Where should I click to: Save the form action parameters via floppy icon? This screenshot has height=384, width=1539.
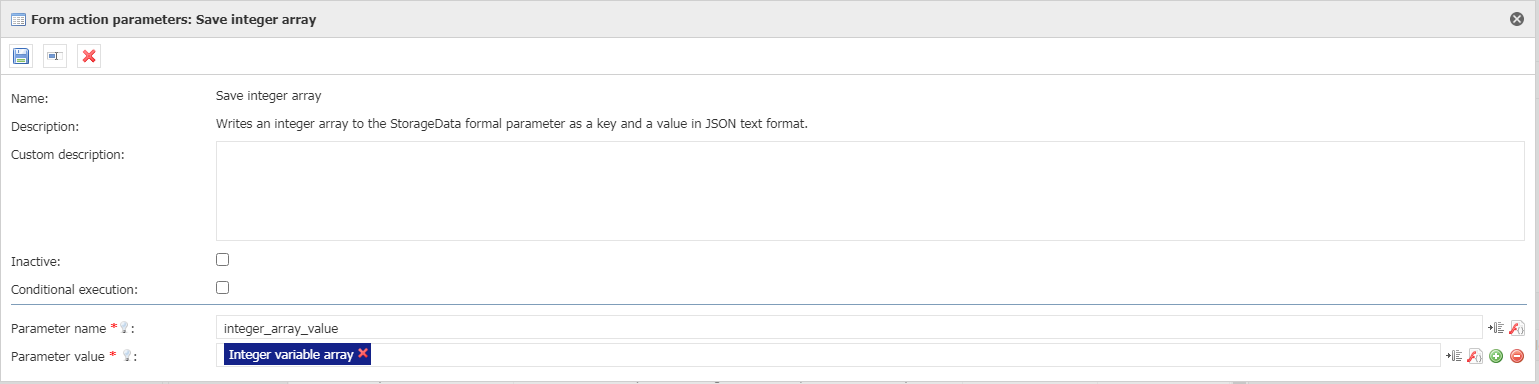(21, 56)
